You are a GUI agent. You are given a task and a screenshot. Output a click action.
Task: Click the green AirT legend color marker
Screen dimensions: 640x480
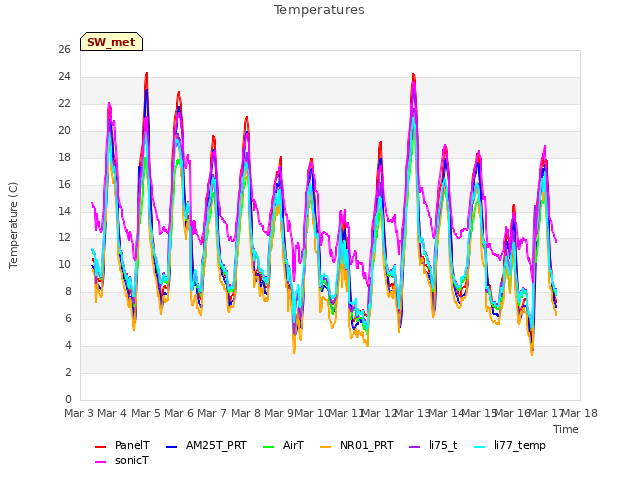click(269, 447)
